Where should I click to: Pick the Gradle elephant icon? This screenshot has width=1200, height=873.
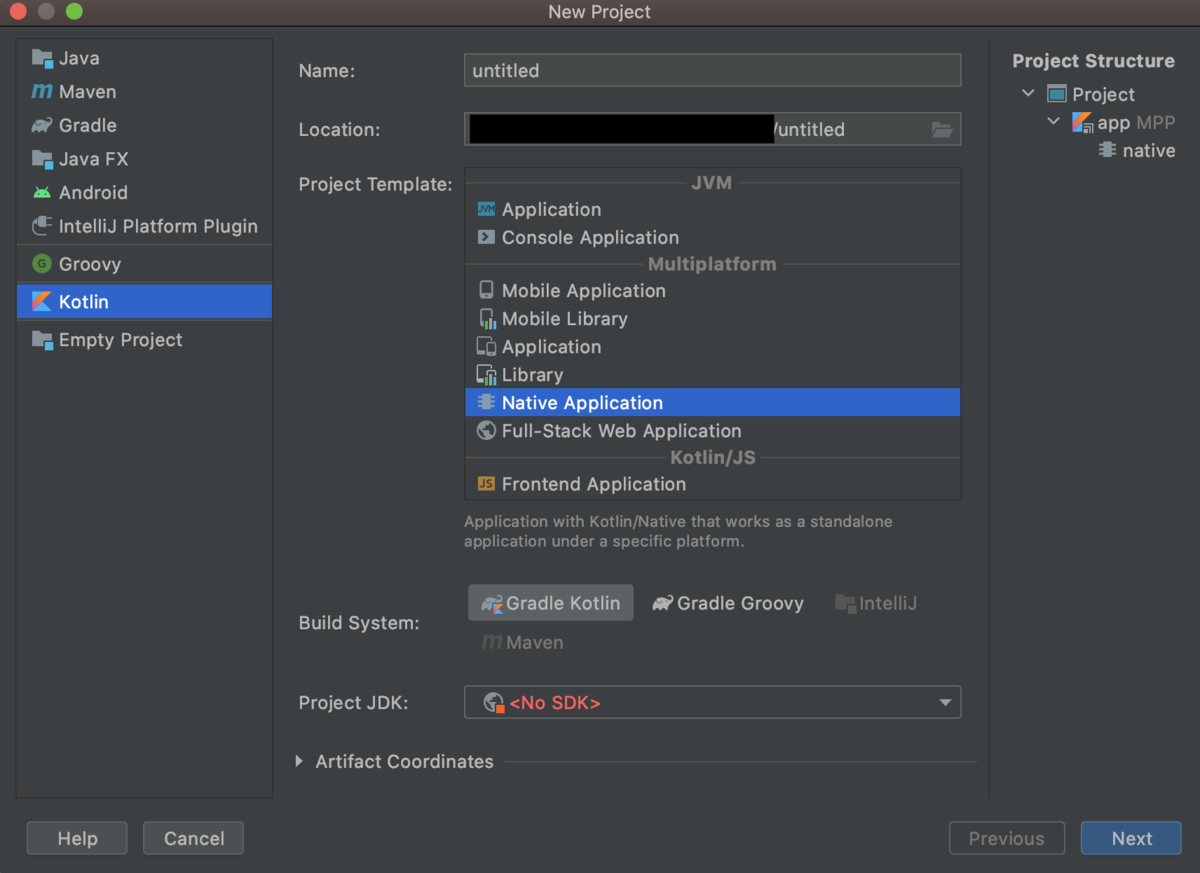tap(42, 126)
